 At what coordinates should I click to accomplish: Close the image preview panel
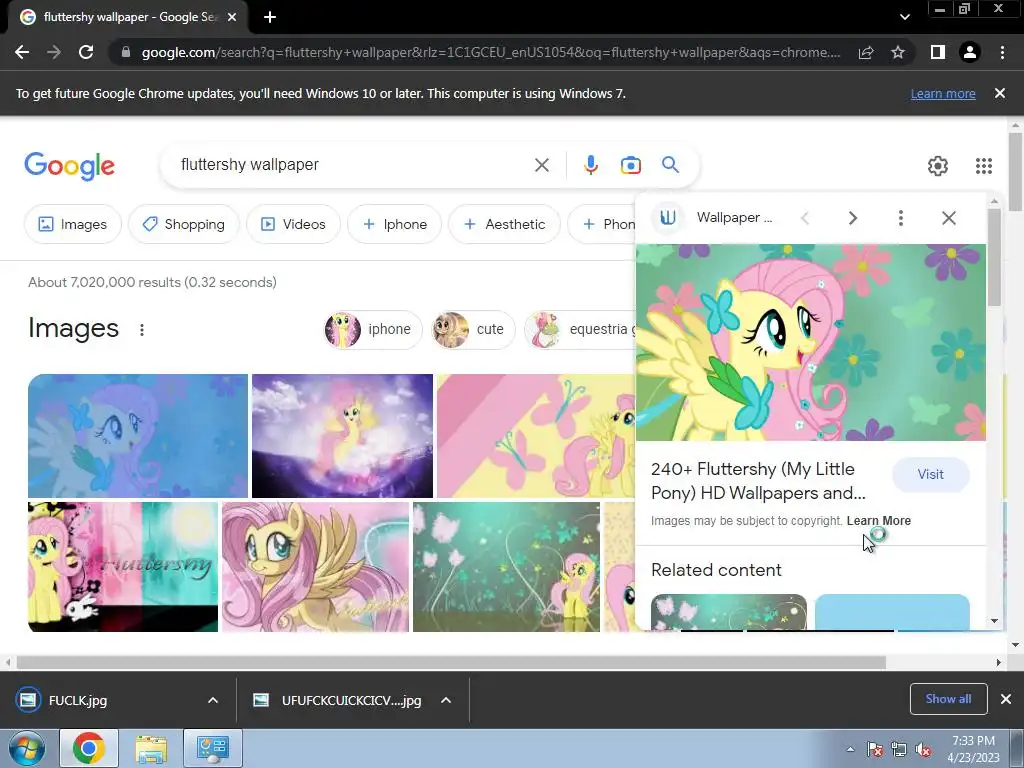[949, 217]
